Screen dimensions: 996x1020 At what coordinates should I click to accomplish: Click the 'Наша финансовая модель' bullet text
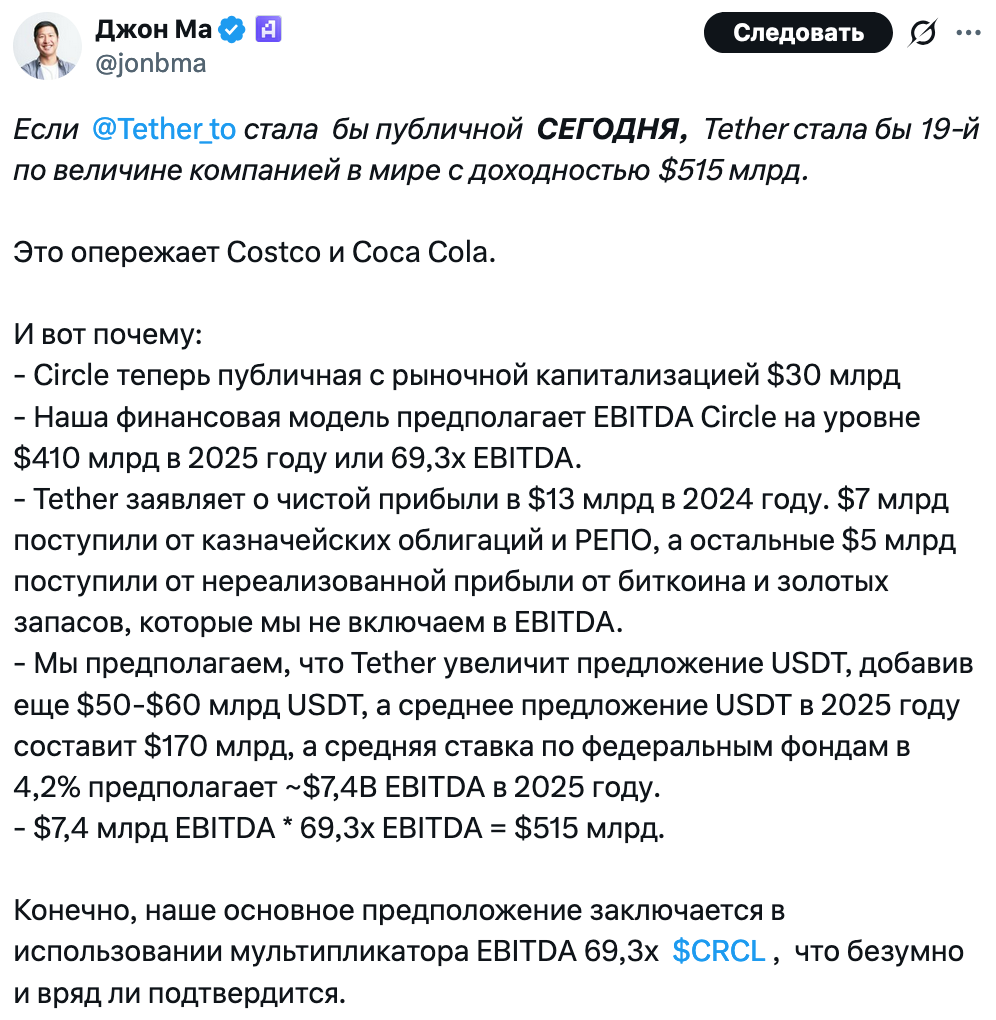click(x=467, y=437)
